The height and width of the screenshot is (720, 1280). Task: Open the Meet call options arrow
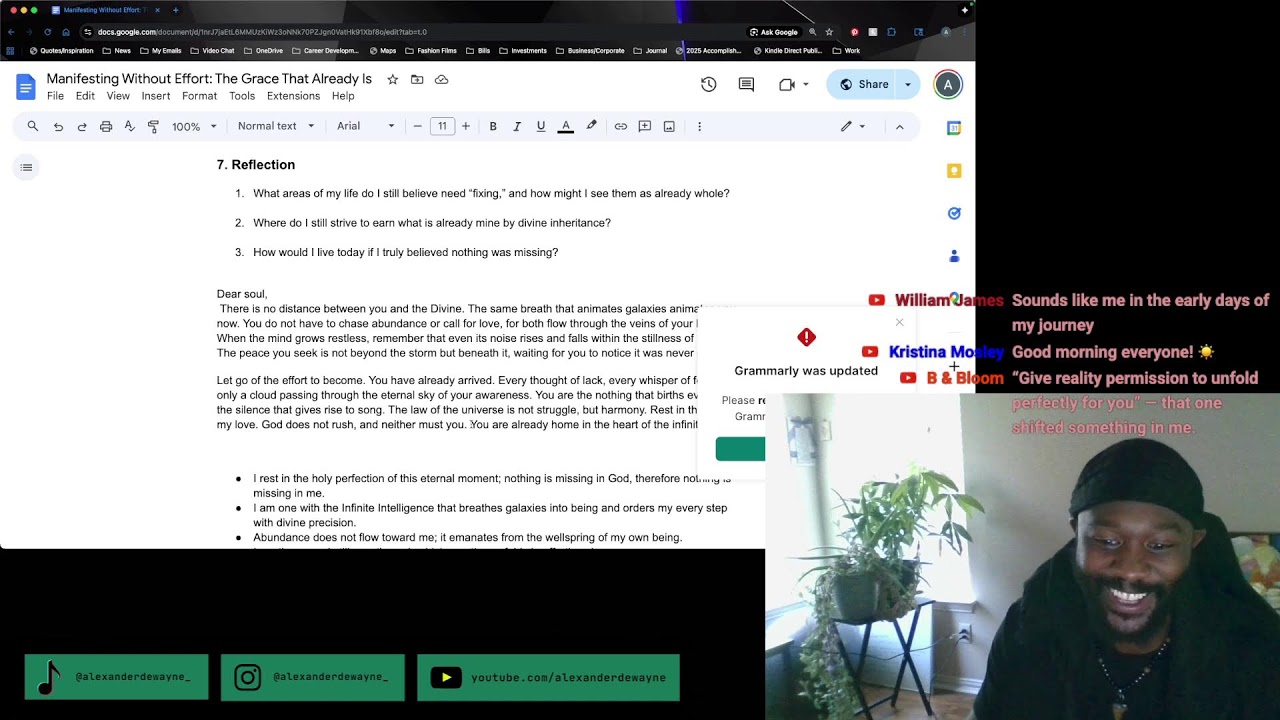pos(806,85)
